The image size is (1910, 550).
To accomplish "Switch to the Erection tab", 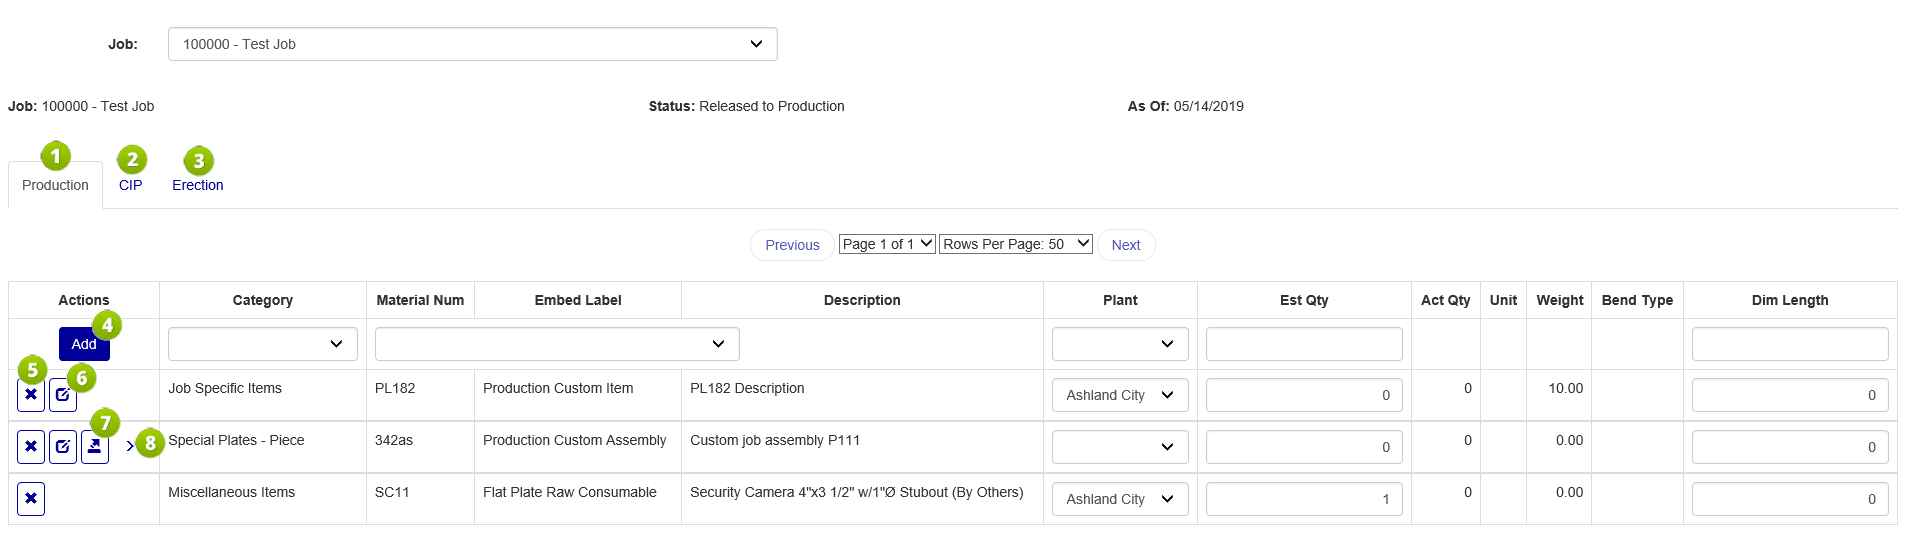I will (197, 185).
